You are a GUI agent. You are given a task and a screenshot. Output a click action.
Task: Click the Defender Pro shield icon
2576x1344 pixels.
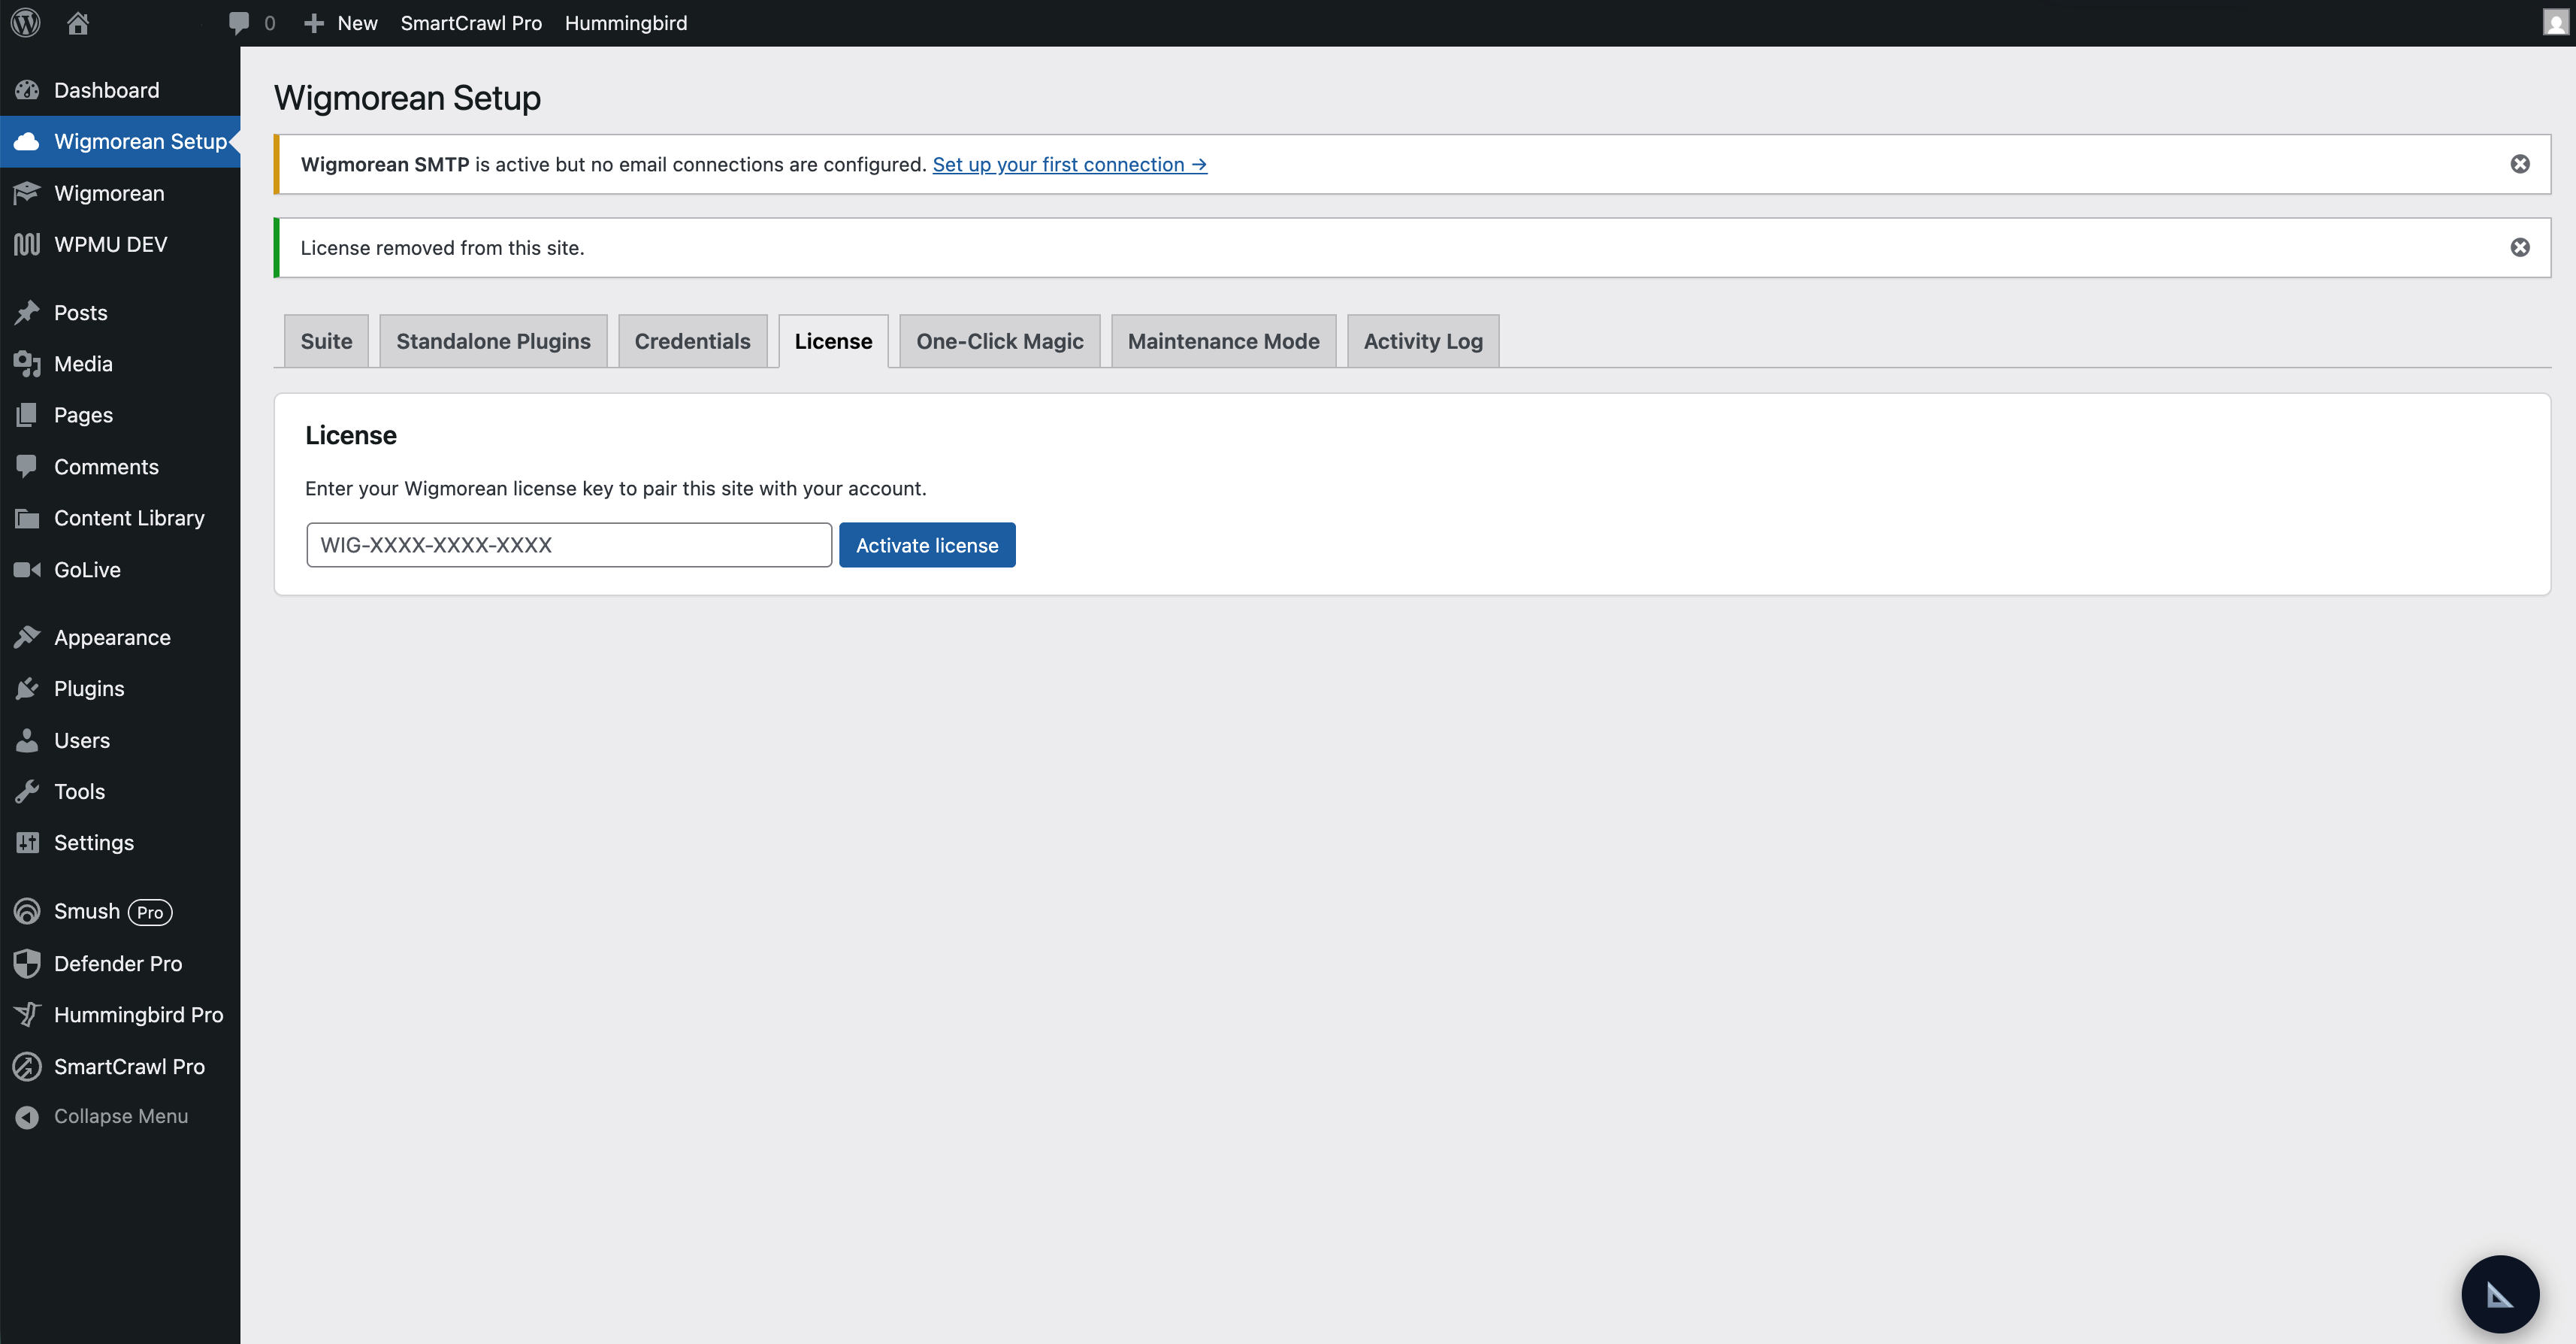27,963
